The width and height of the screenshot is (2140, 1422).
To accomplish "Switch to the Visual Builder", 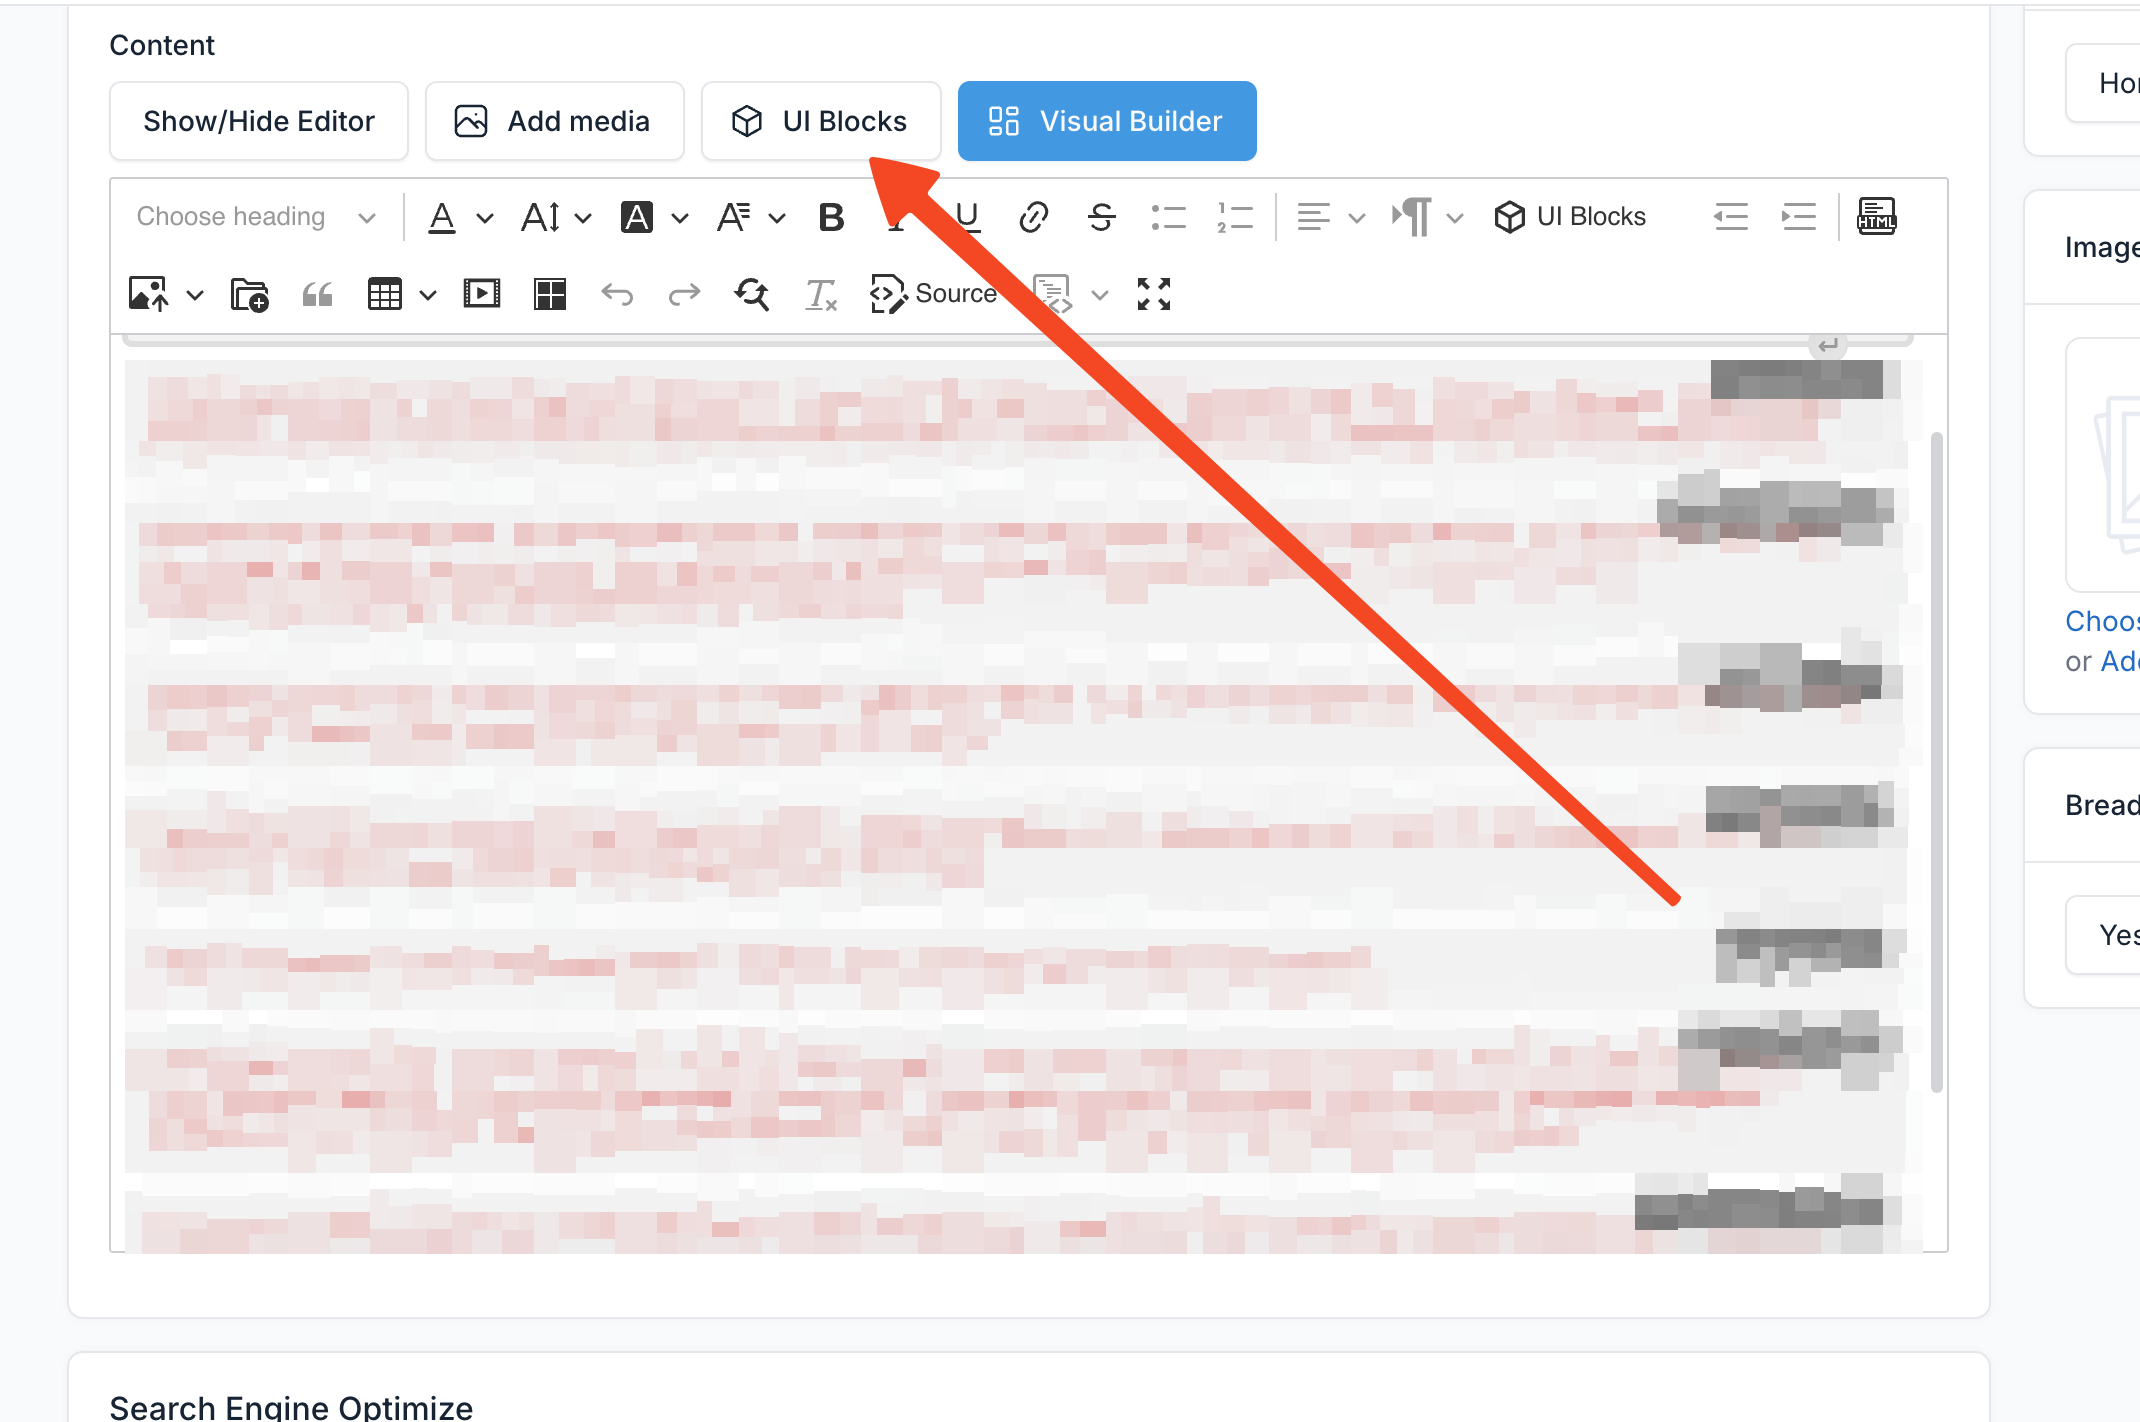I will coord(1106,120).
